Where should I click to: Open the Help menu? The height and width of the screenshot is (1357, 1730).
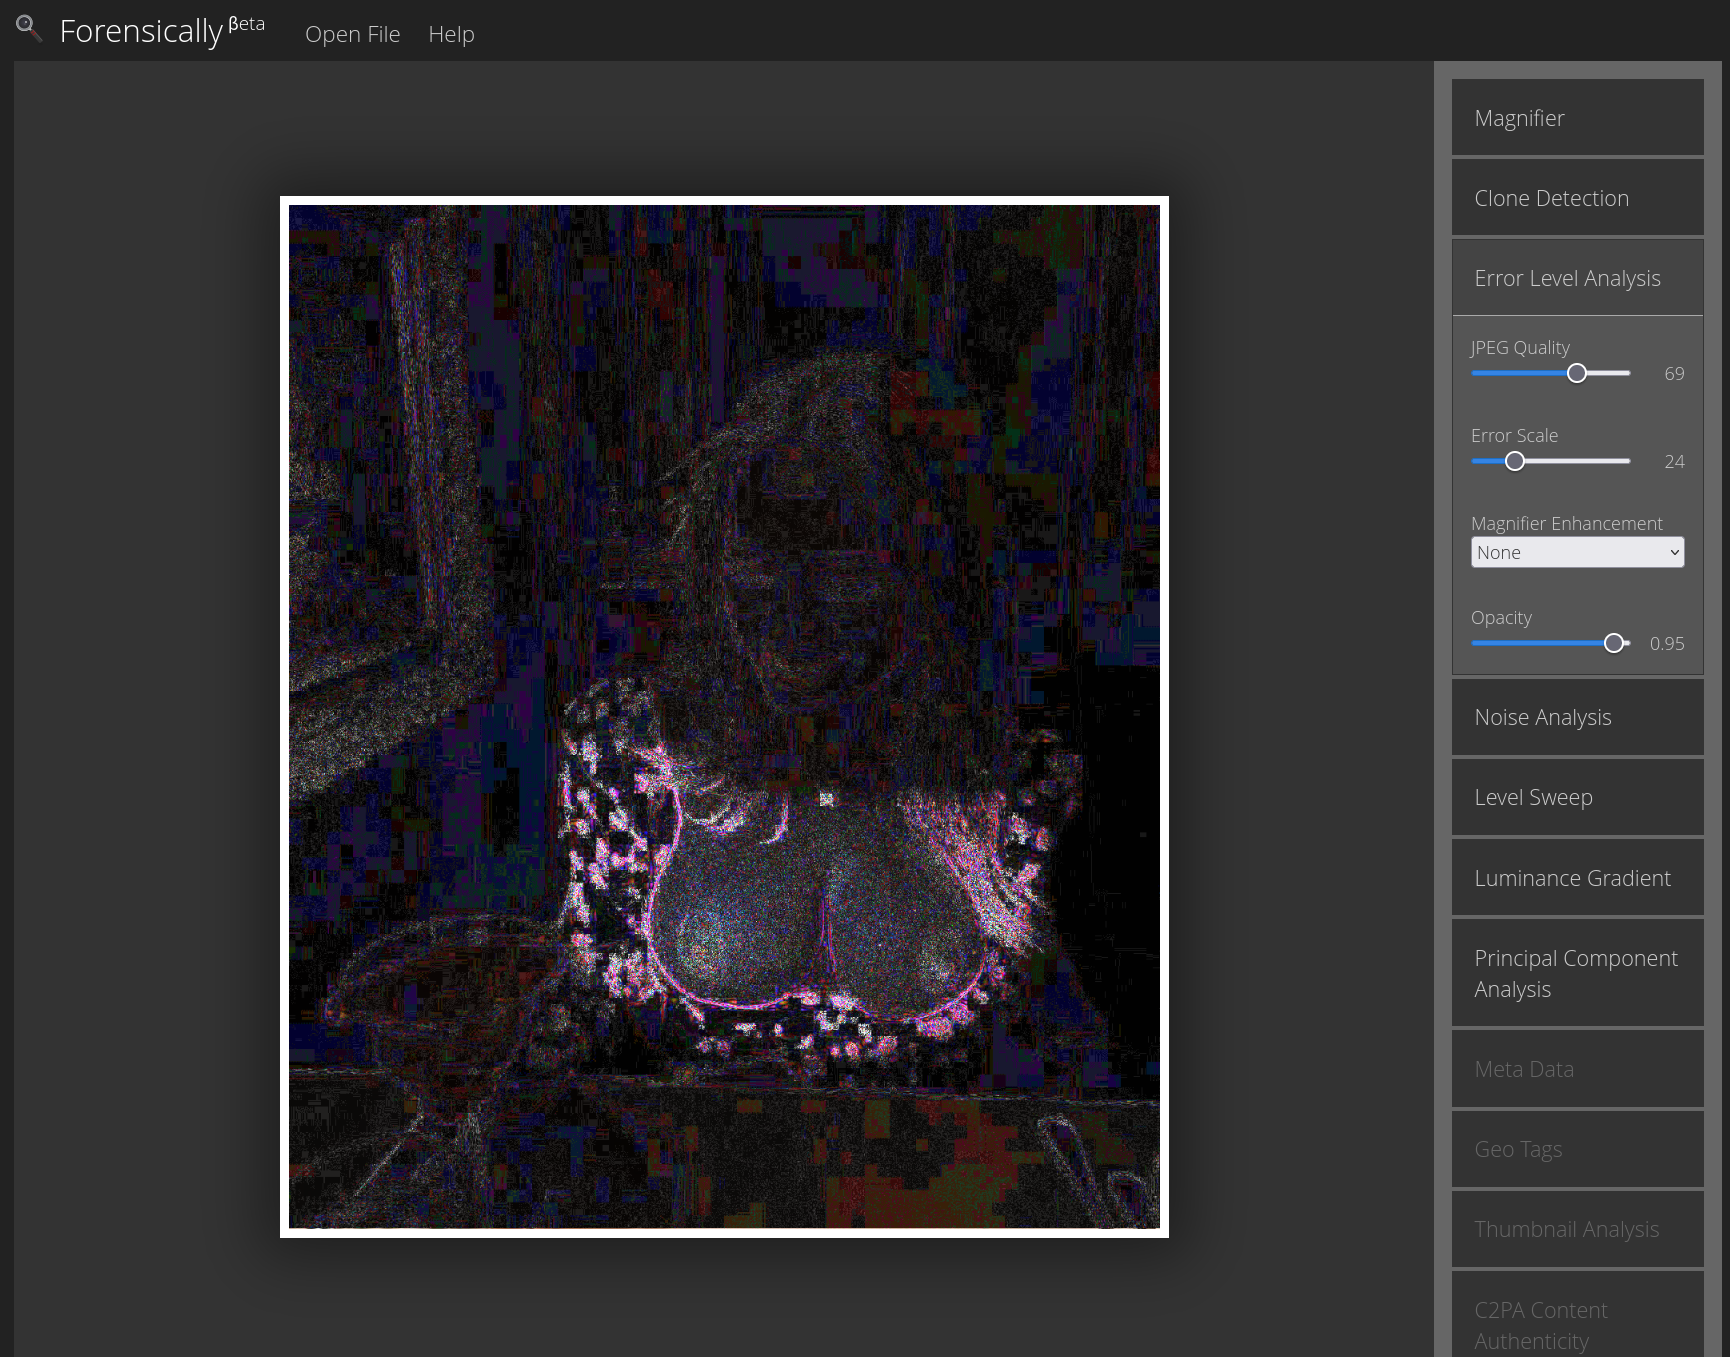[451, 34]
